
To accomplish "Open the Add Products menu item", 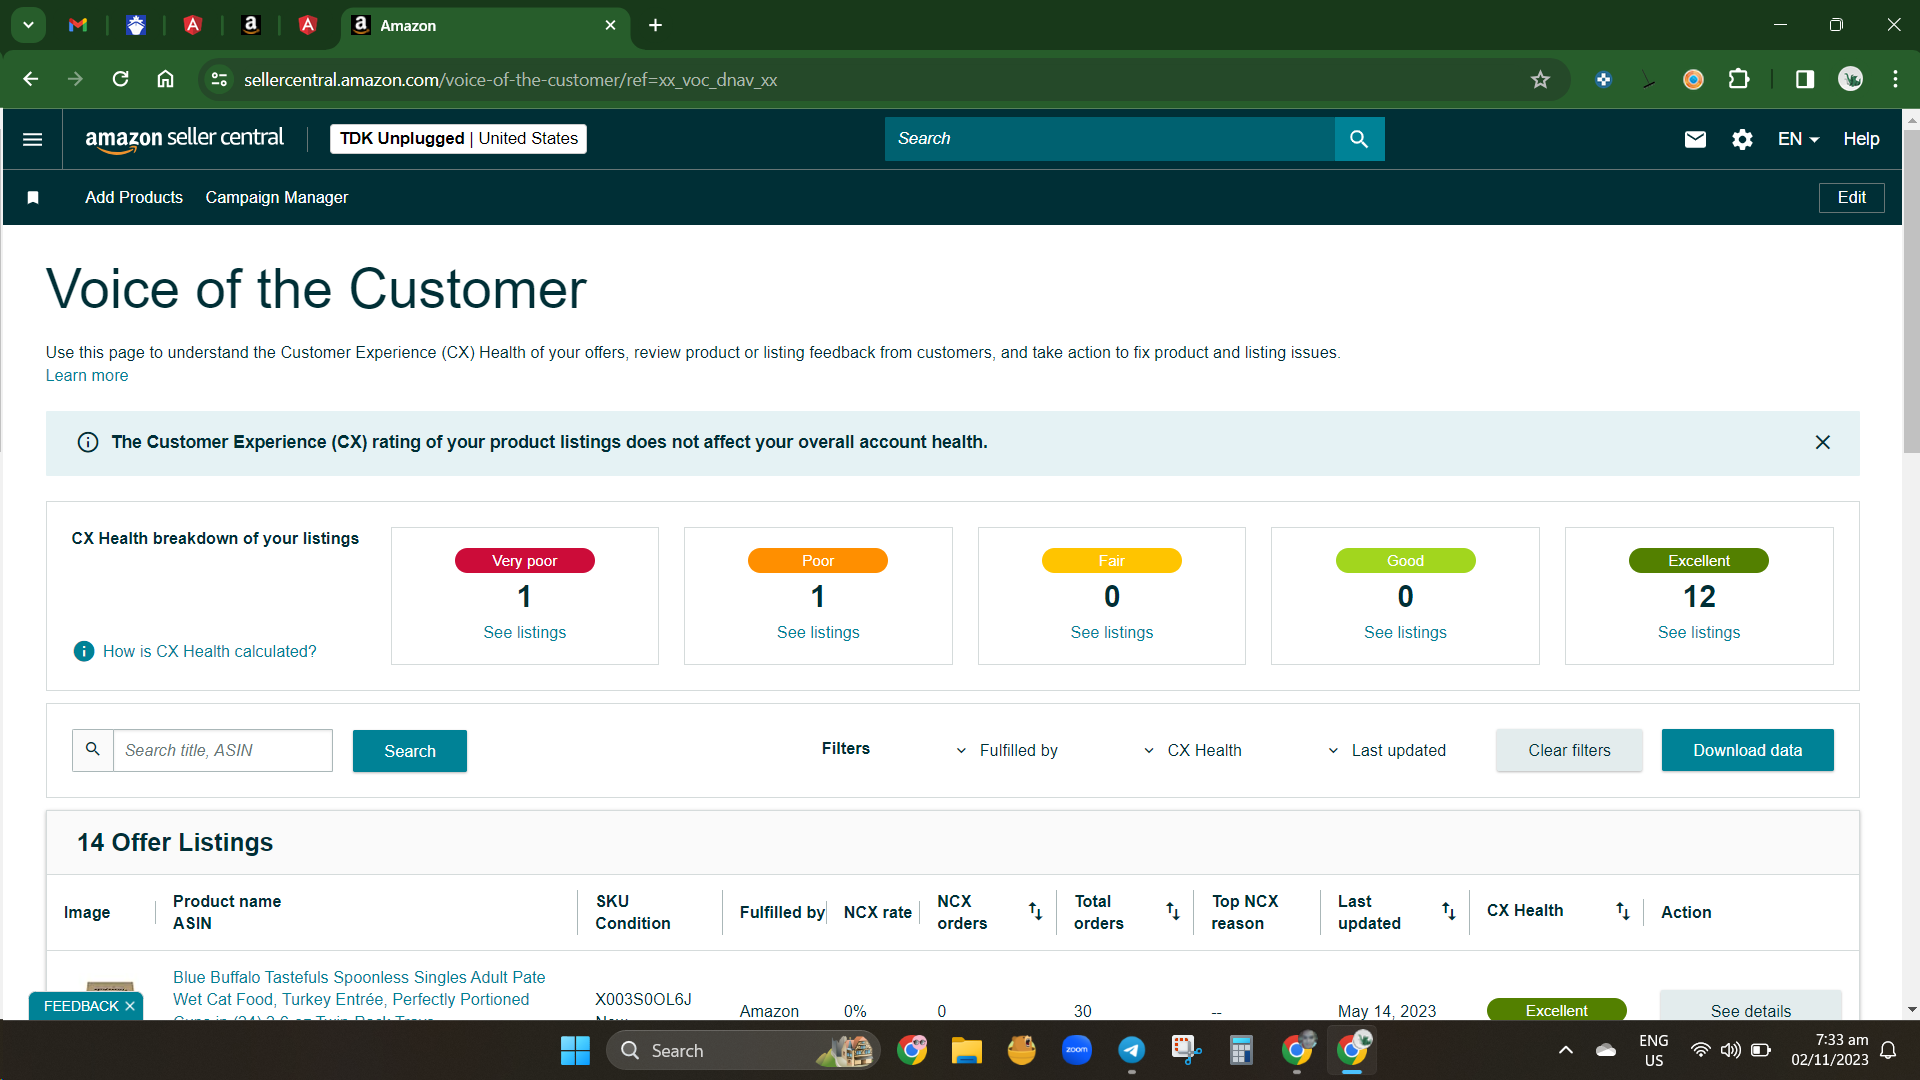I will (x=134, y=198).
